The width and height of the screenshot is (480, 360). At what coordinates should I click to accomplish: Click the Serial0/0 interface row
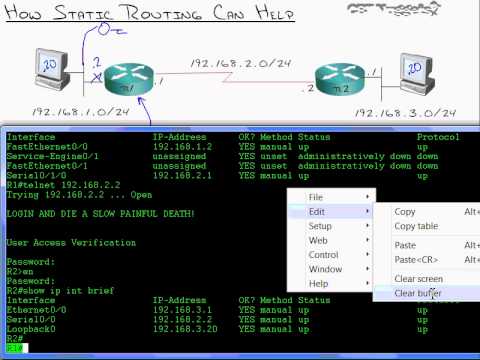(217, 320)
